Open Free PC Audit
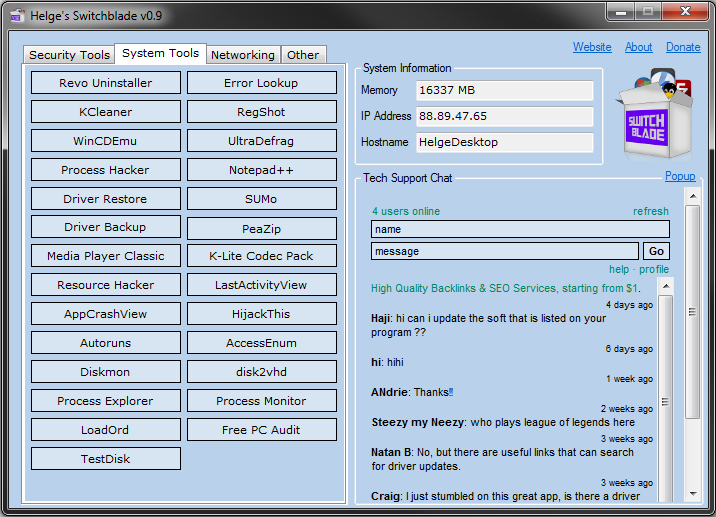Viewport: 716px width, 517px height. coord(261,430)
